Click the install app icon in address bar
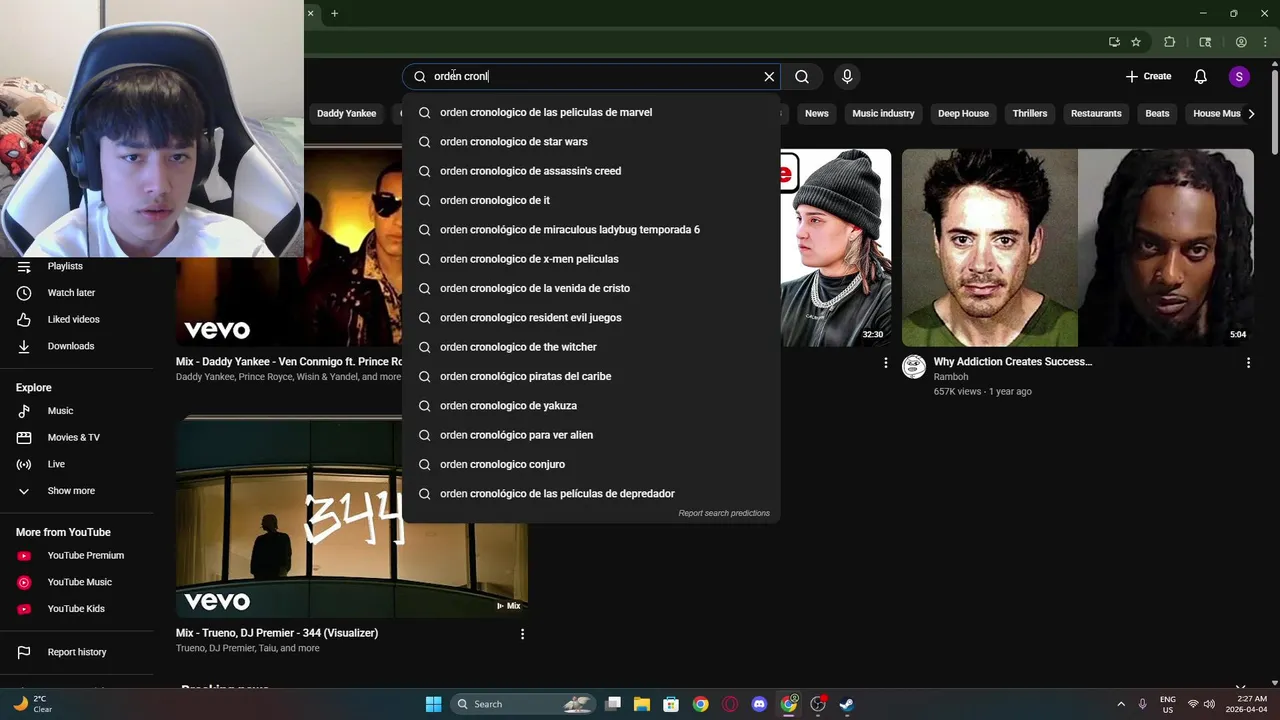 coord(1114,42)
